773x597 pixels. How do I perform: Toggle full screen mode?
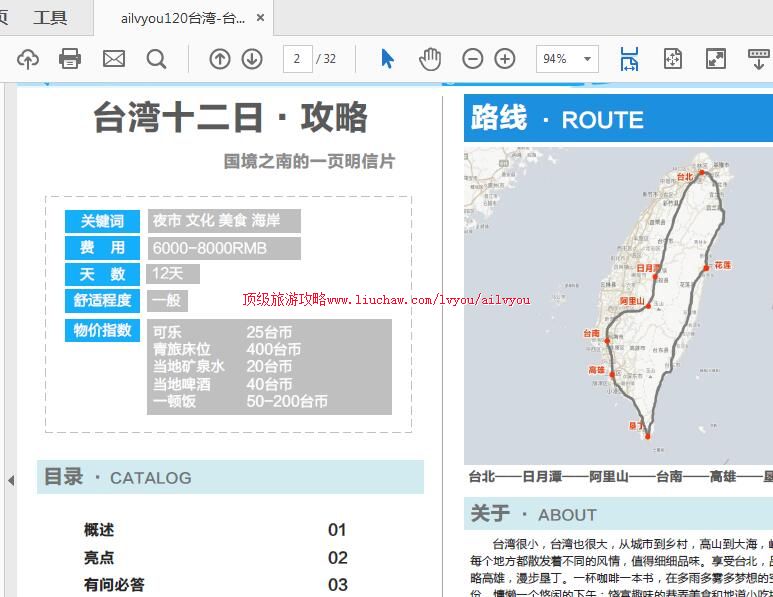pyautogui.click(x=716, y=59)
